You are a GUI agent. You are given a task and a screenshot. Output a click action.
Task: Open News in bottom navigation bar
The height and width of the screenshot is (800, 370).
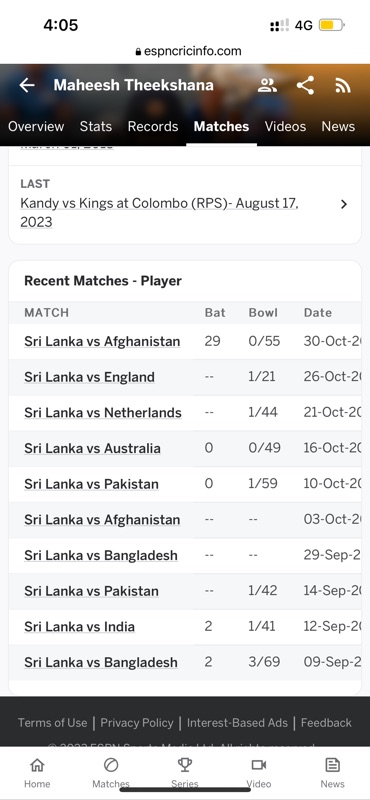click(x=332, y=772)
